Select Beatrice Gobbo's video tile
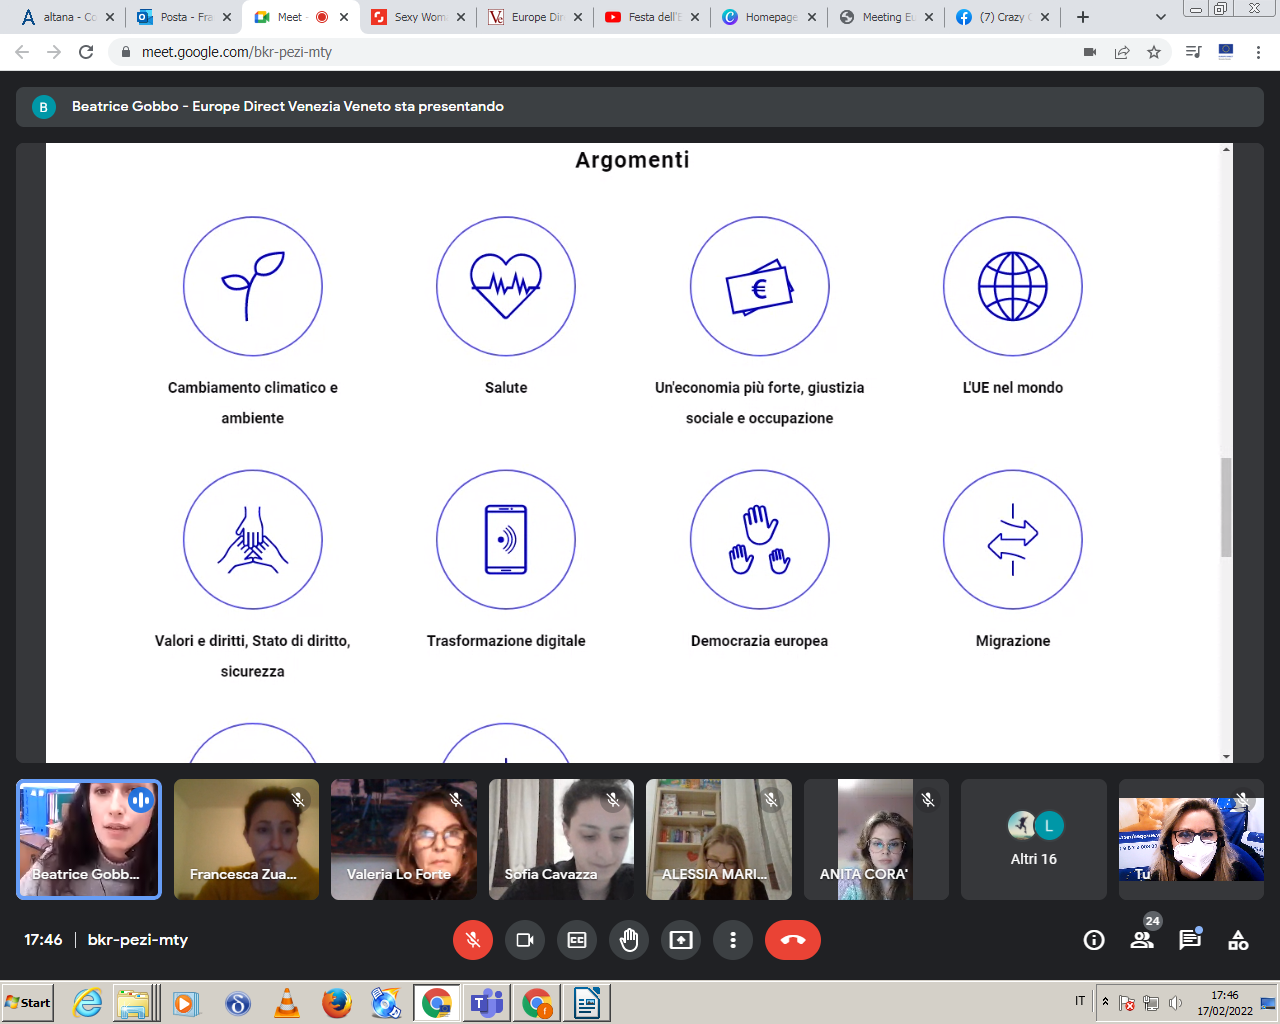This screenshot has width=1280, height=1024. 89,840
